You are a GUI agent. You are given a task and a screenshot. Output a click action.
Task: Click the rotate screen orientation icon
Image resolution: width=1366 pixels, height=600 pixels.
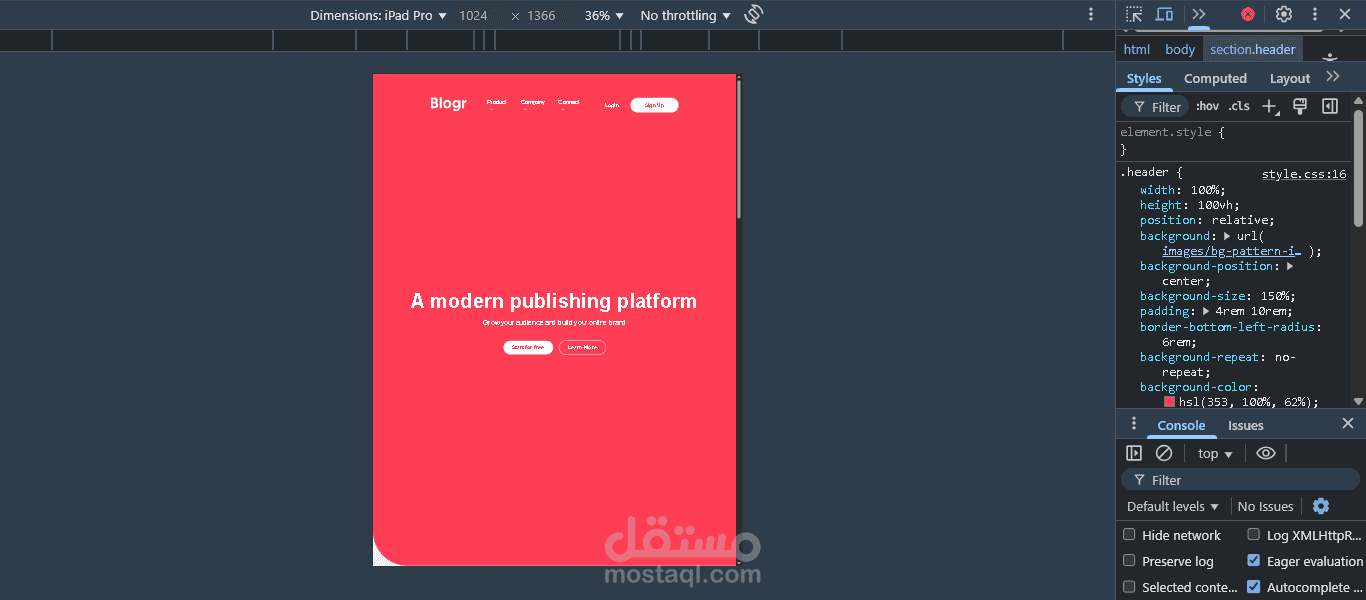coord(754,14)
